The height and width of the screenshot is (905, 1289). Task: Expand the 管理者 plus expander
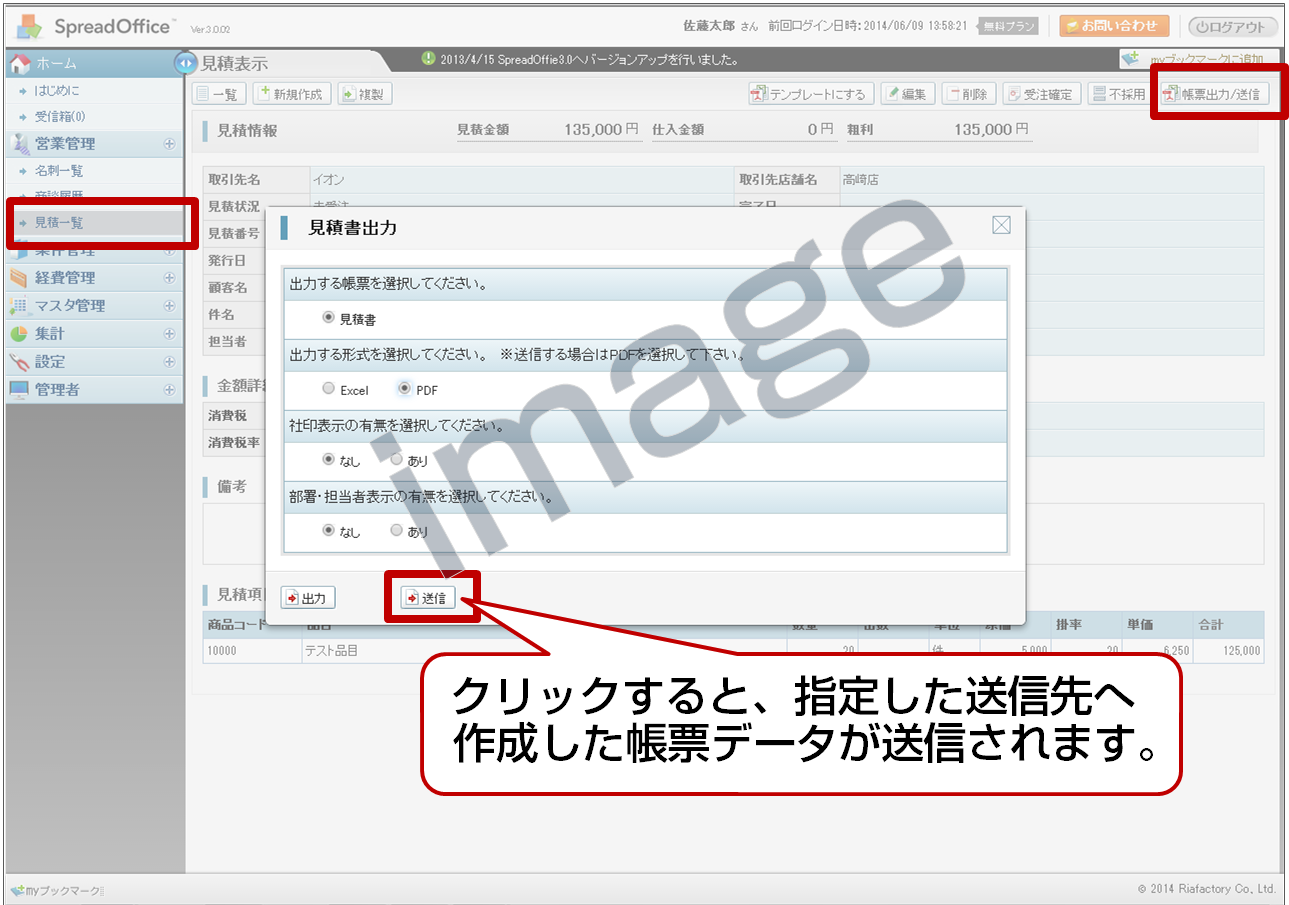pyautogui.click(x=169, y=390)
